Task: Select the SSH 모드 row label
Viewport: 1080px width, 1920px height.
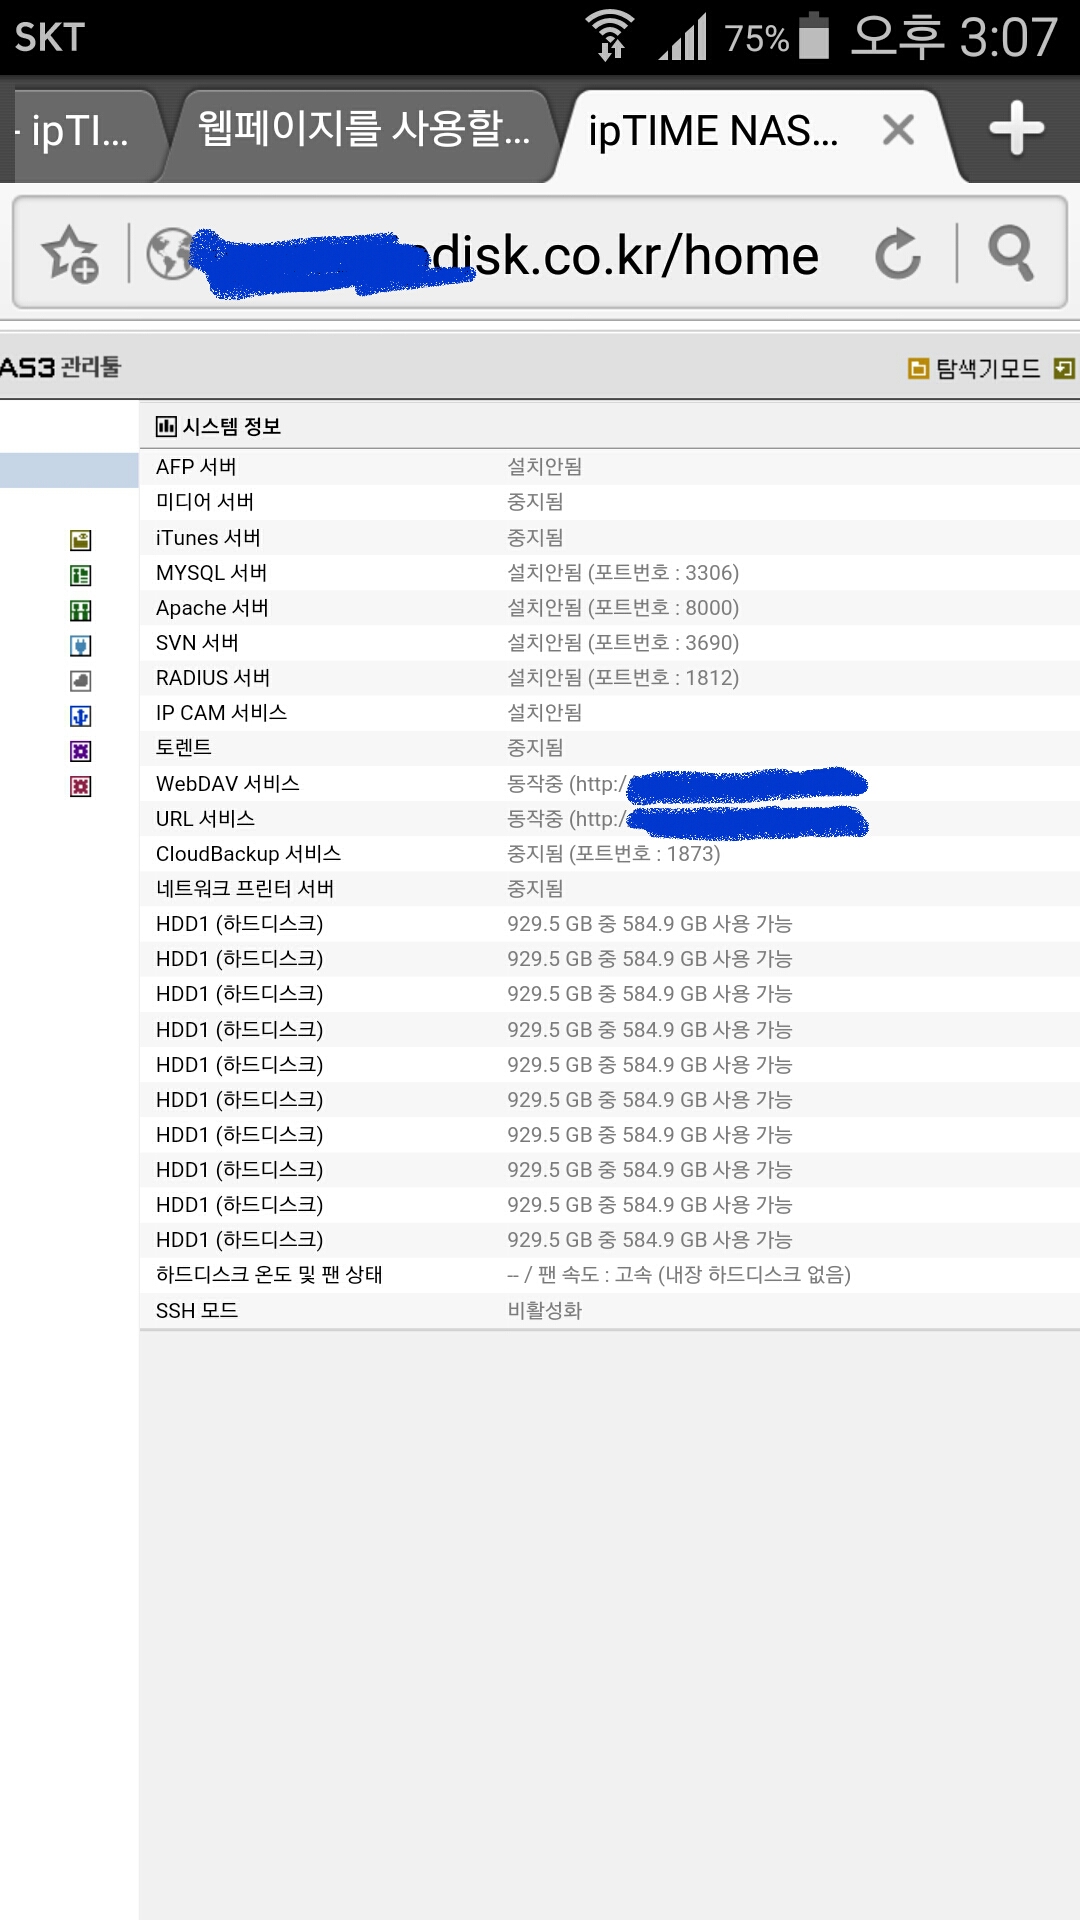Action: coord(197,1311)
